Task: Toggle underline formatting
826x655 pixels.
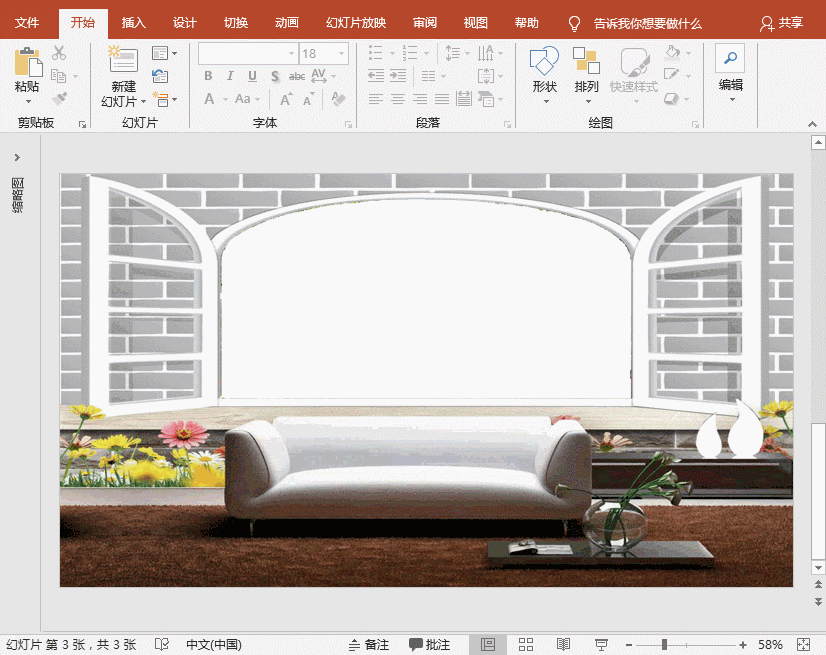Action: coord(252,76)
